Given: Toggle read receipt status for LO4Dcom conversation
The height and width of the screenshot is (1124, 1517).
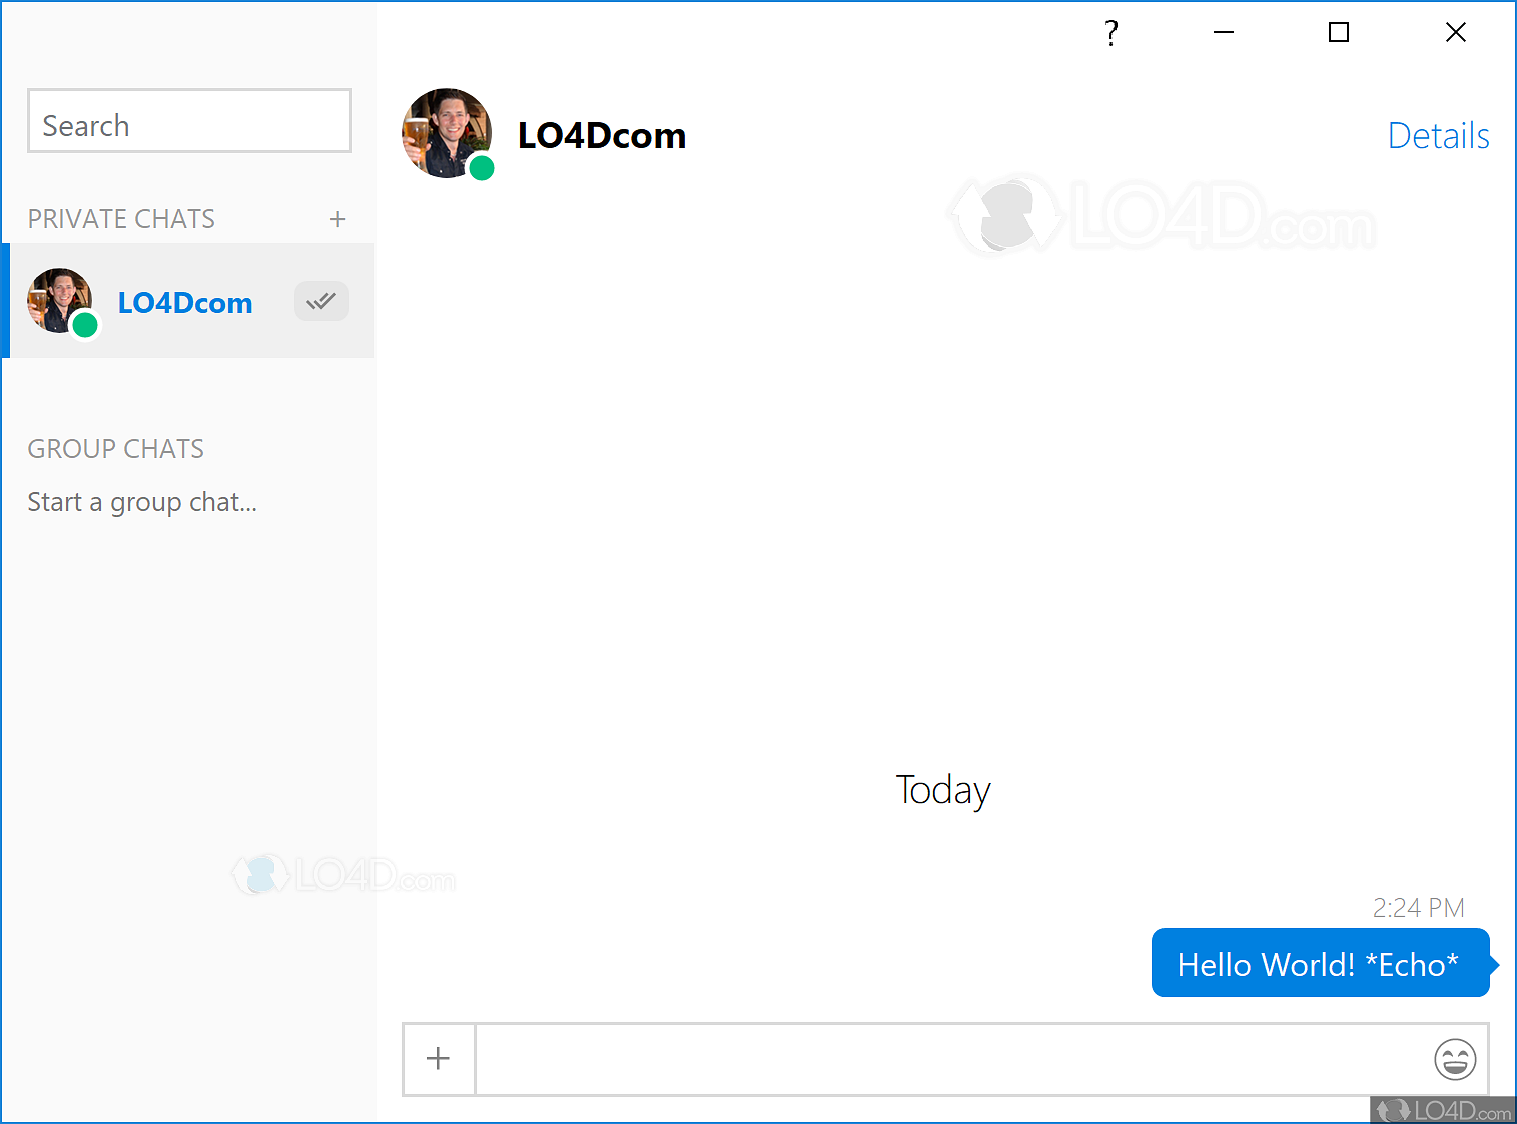Looking at the screenshot, I should pyautogui.click(x=320, y=300).
